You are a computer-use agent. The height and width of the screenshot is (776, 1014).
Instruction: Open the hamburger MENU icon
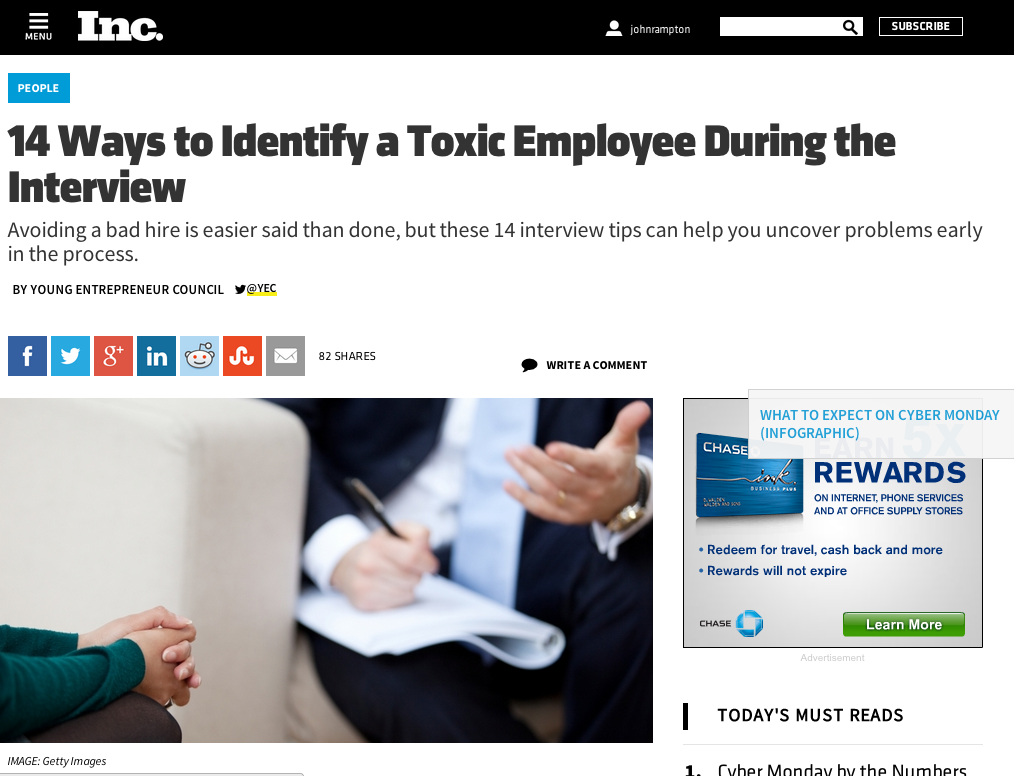point(38,27)
